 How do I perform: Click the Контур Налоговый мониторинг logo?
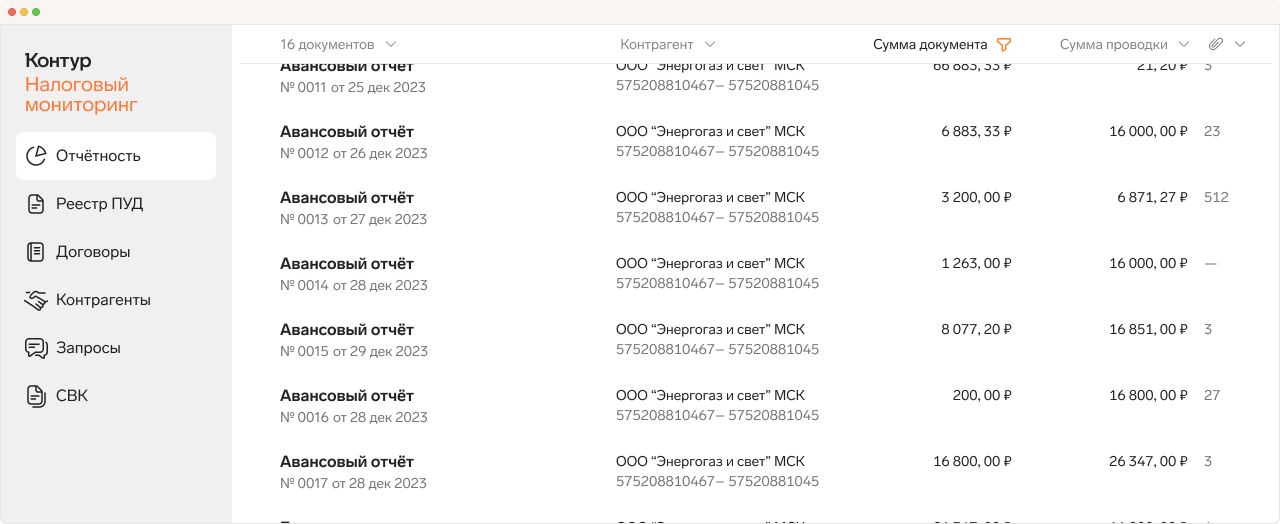pos(81,83)
